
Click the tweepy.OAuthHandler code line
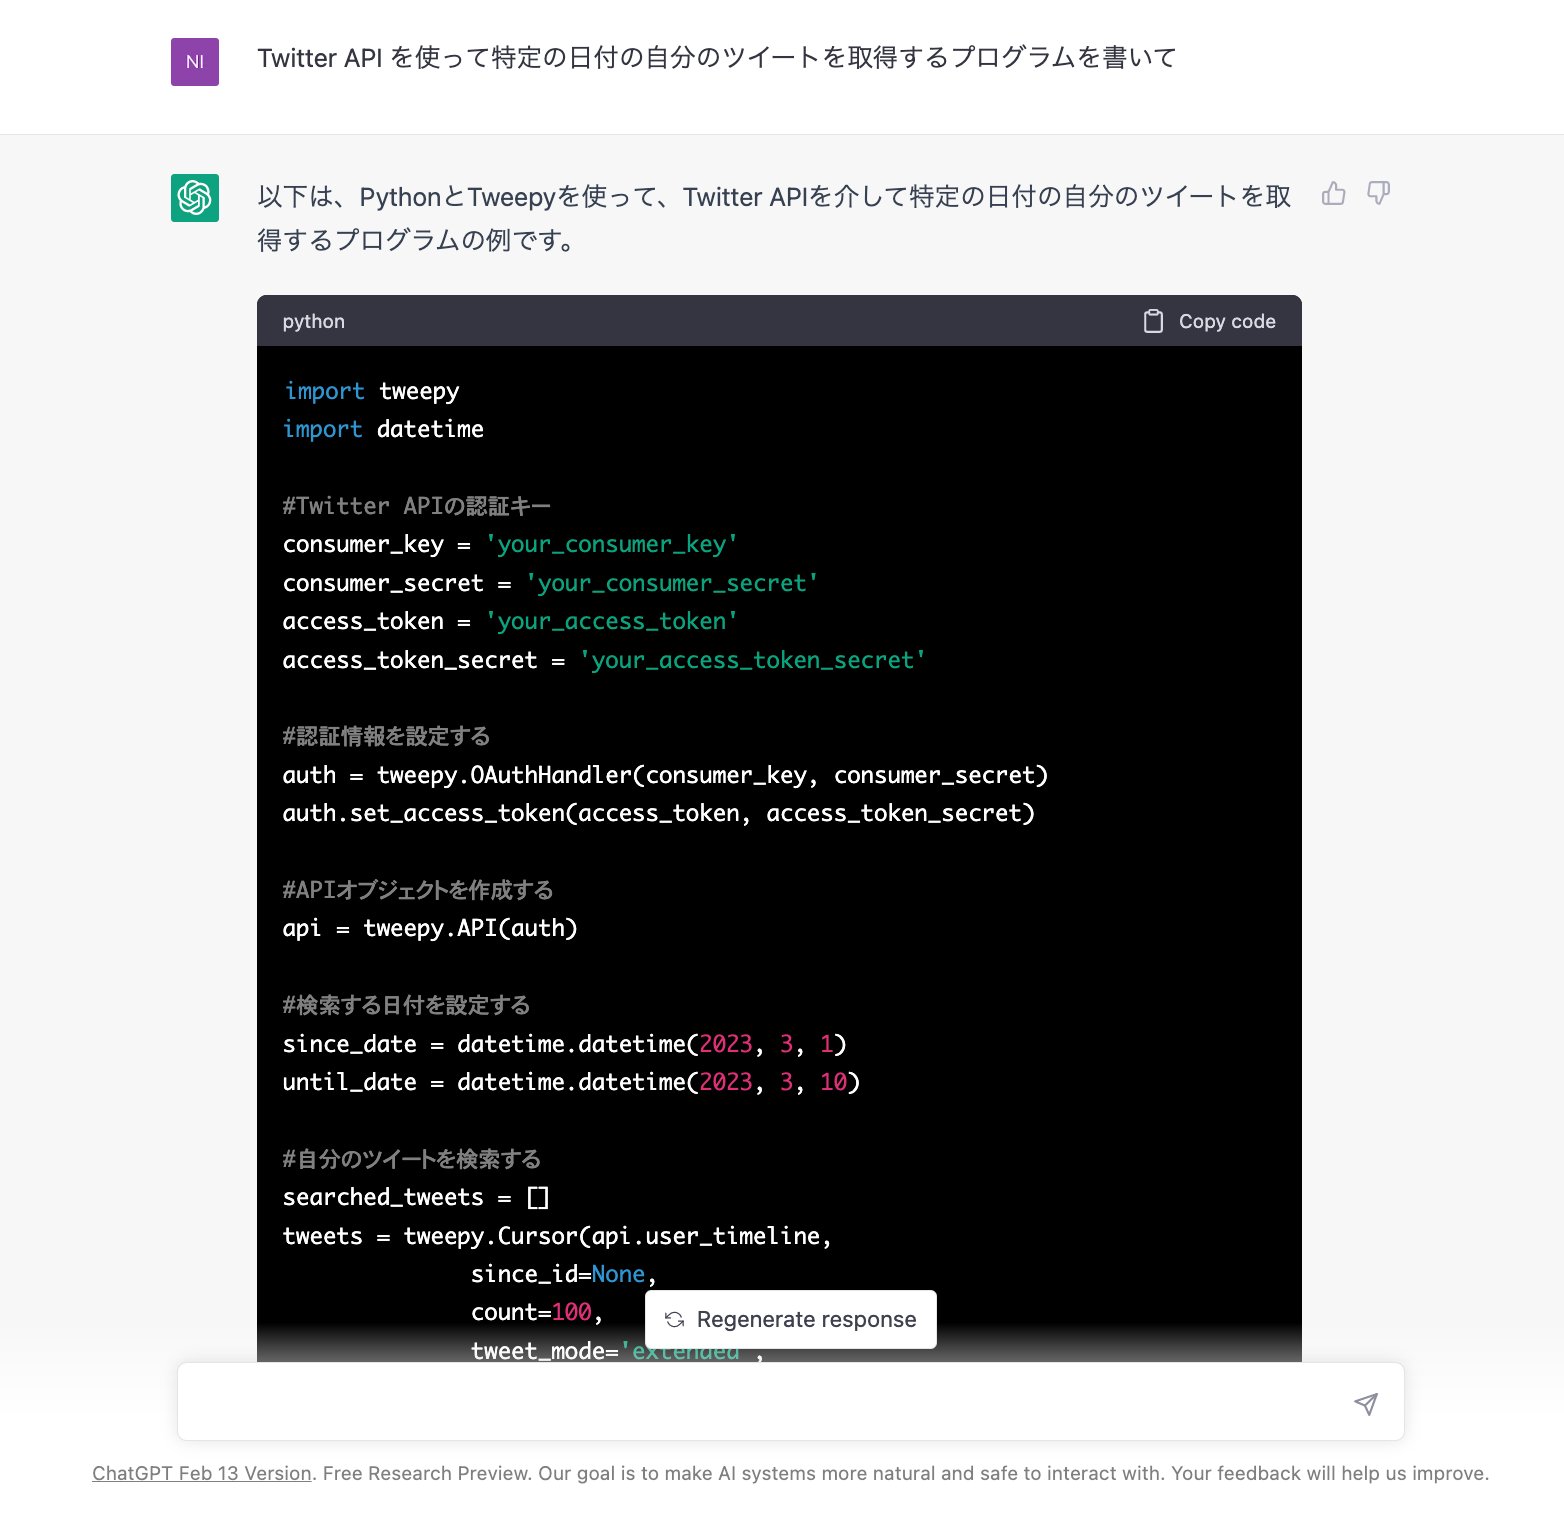point(665,775)
